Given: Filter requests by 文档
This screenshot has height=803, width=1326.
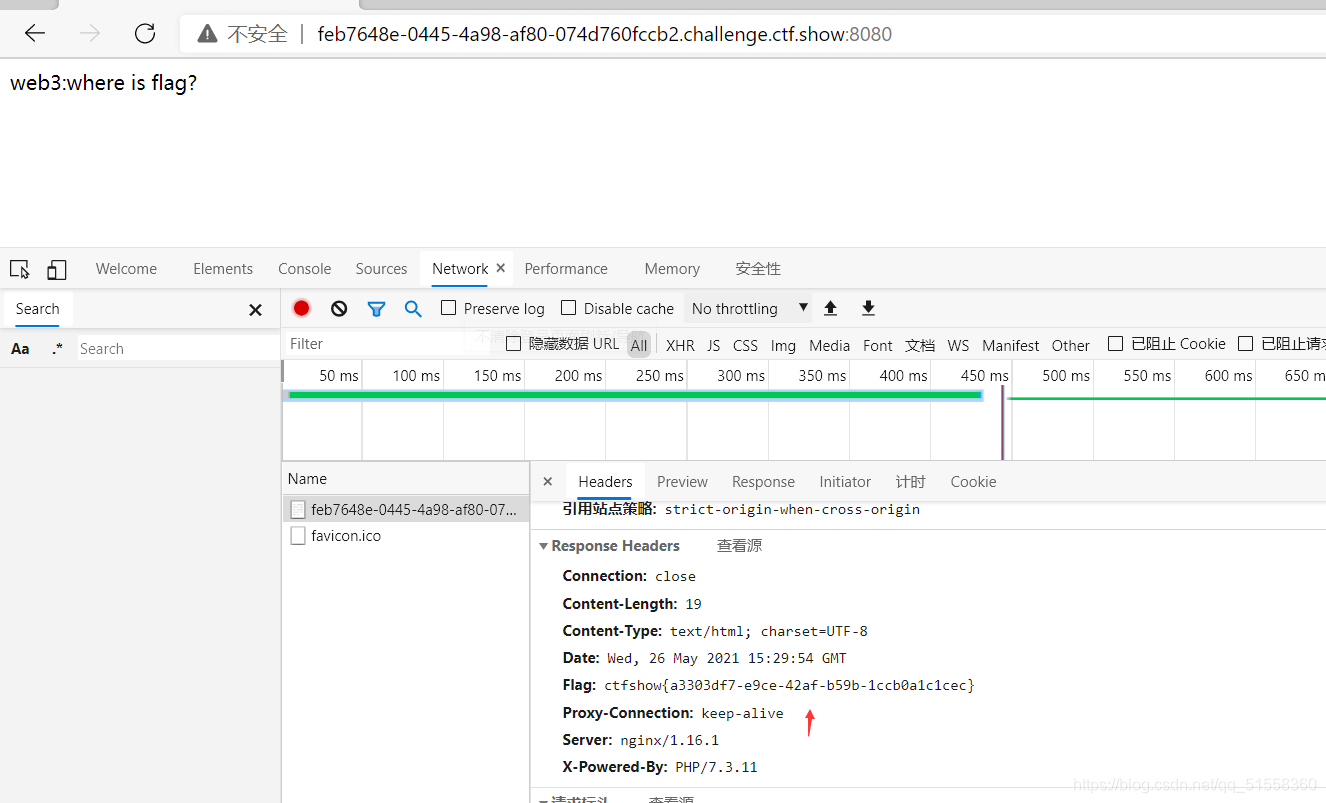Looking at the screenshot, I should pos(920,345).
